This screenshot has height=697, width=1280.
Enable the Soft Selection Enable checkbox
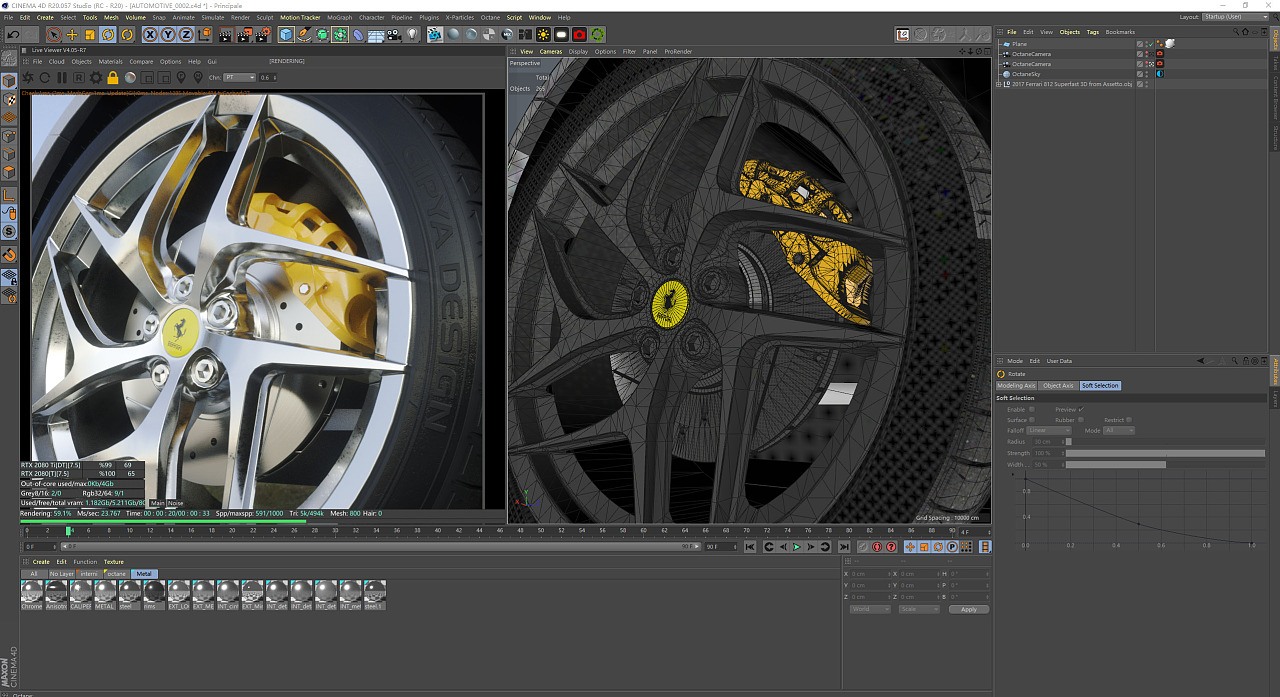click(1032, 409)
